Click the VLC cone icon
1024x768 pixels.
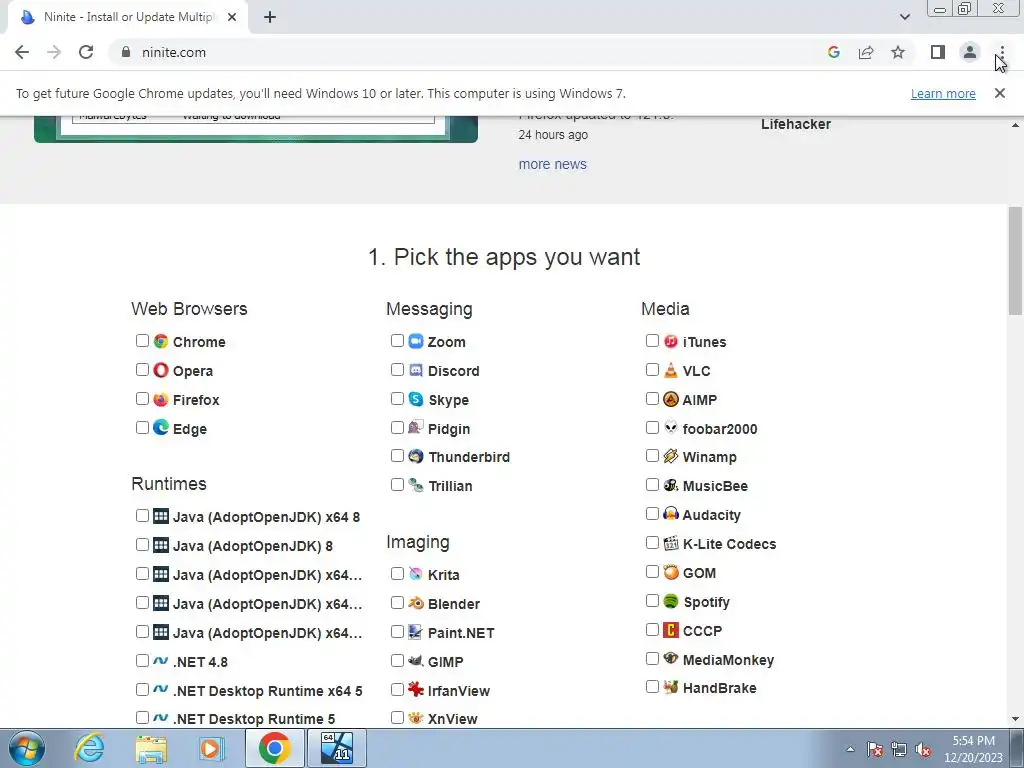tap(671, 370)
